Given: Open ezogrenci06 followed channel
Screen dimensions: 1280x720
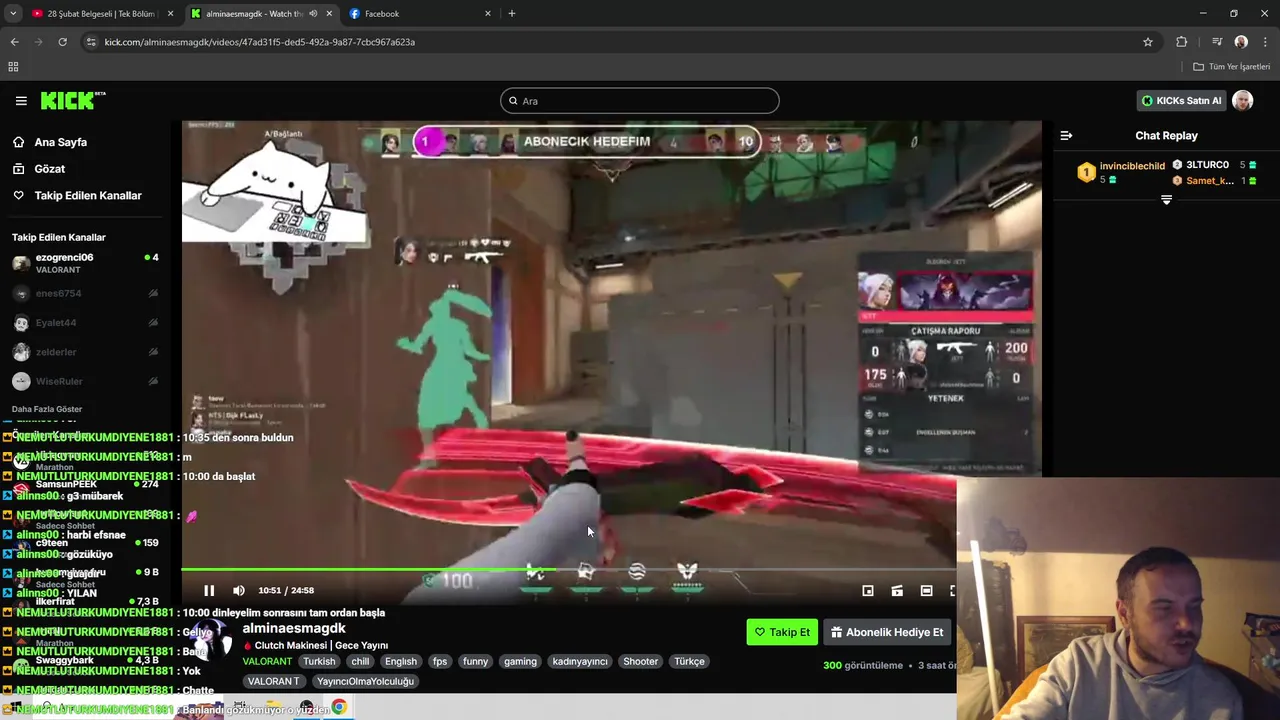Looking at the screenshot, I should tap(85, 263).
